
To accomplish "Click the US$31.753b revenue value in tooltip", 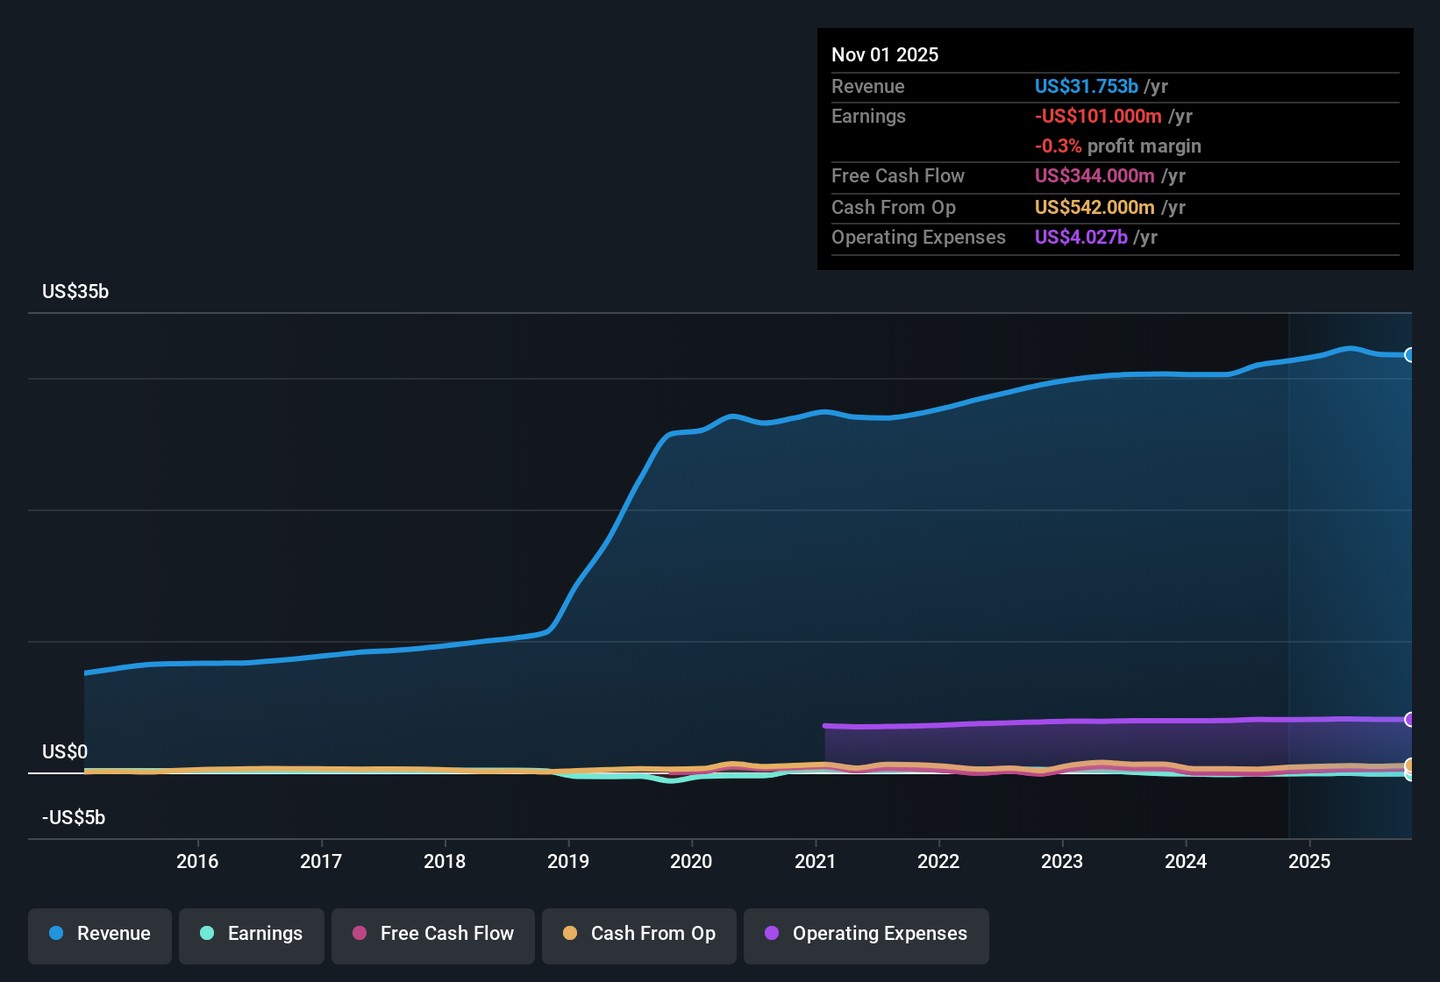I will coord(1086,87).
